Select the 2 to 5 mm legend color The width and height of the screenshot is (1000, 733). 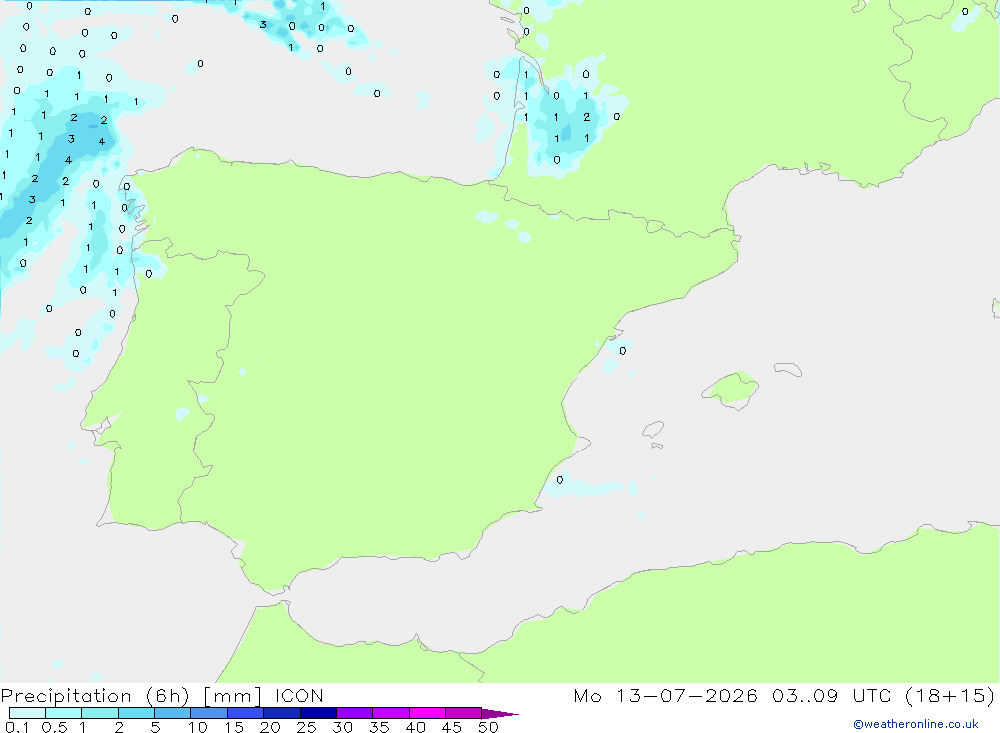click(x=136, y=713)
